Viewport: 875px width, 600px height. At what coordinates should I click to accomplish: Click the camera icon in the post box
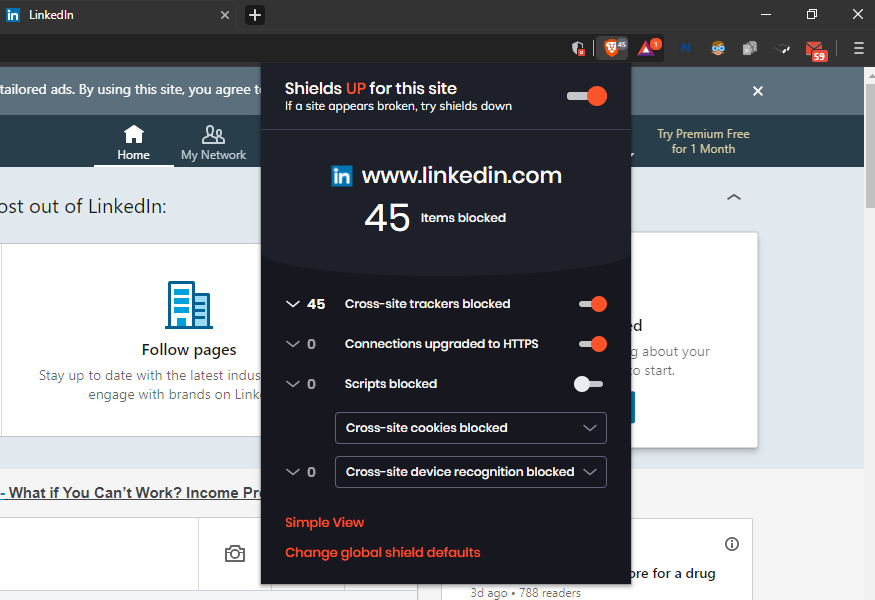tap(235, 553)
